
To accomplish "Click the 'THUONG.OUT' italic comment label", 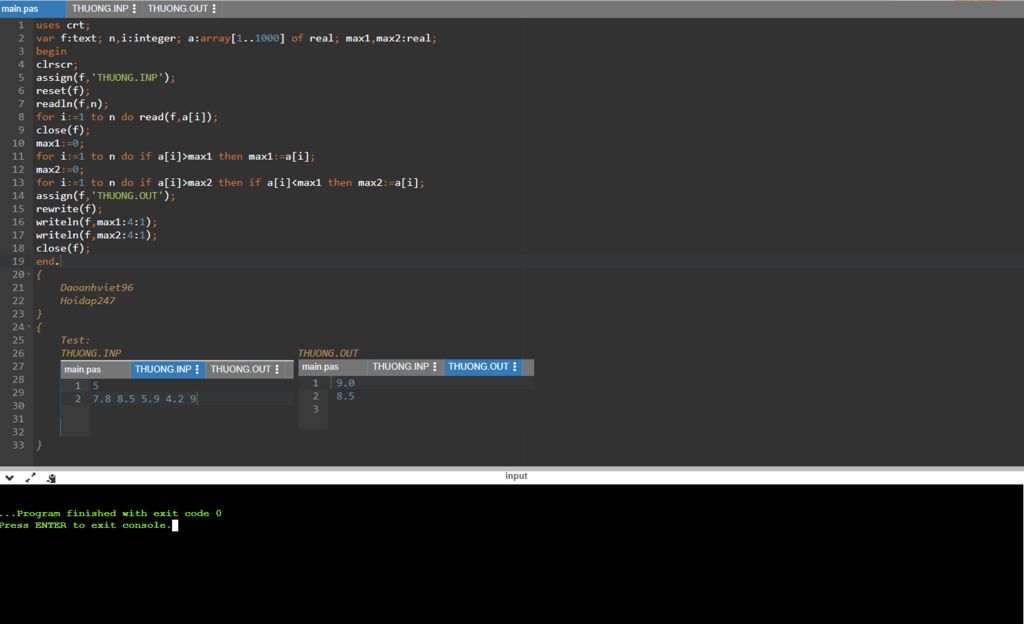I will click(328, 353).
